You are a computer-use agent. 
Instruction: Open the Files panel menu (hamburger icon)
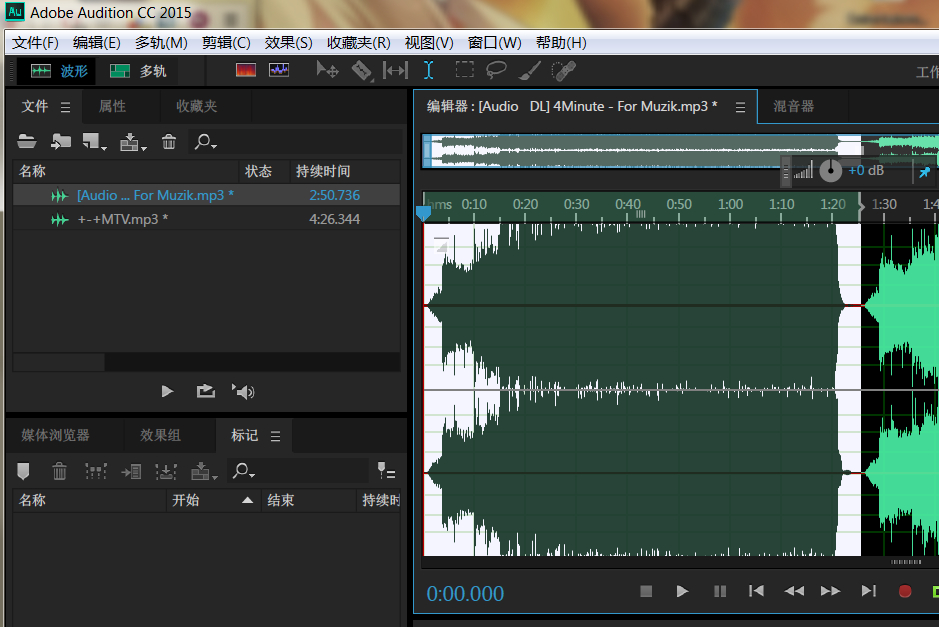click(x=66, y=107)
